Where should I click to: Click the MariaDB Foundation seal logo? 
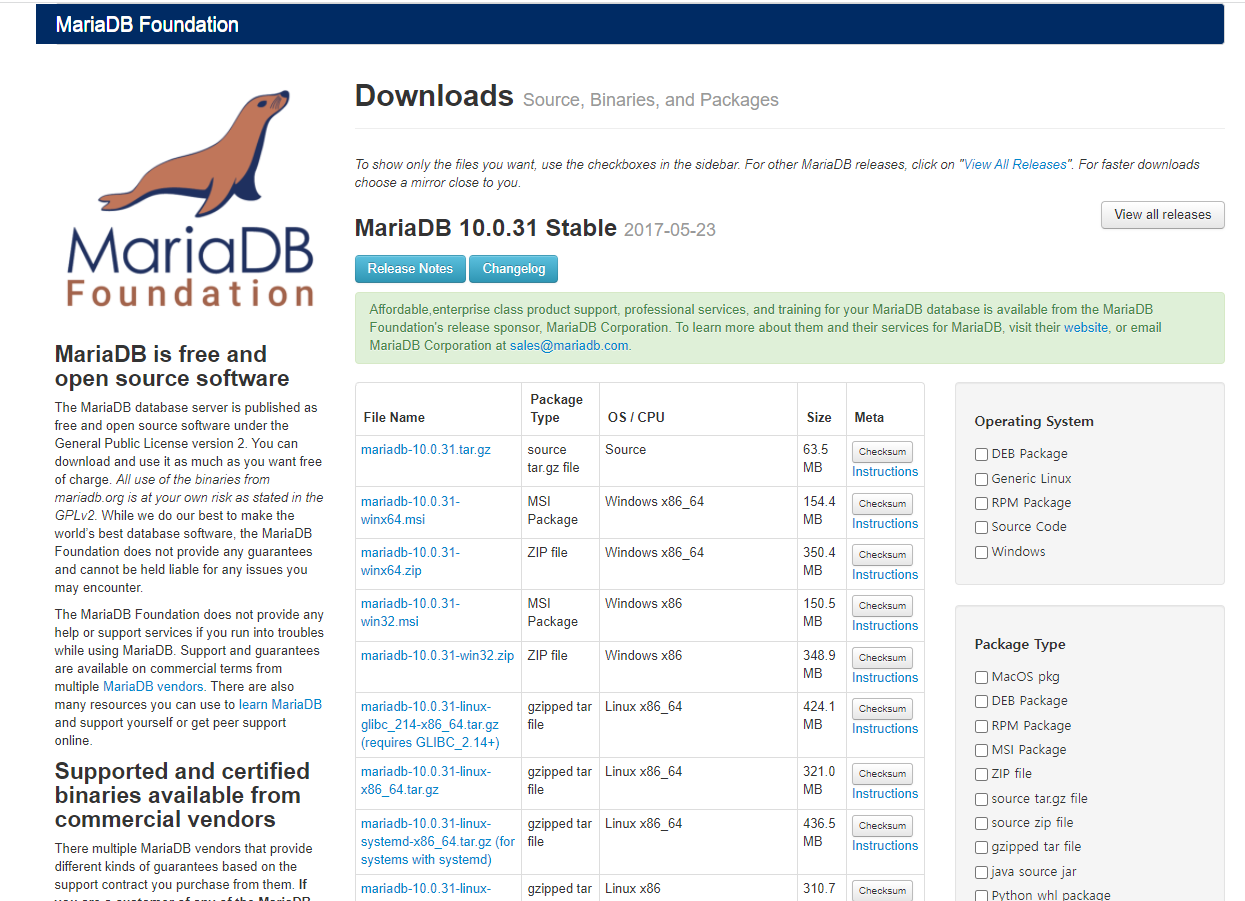coord(190,197)
